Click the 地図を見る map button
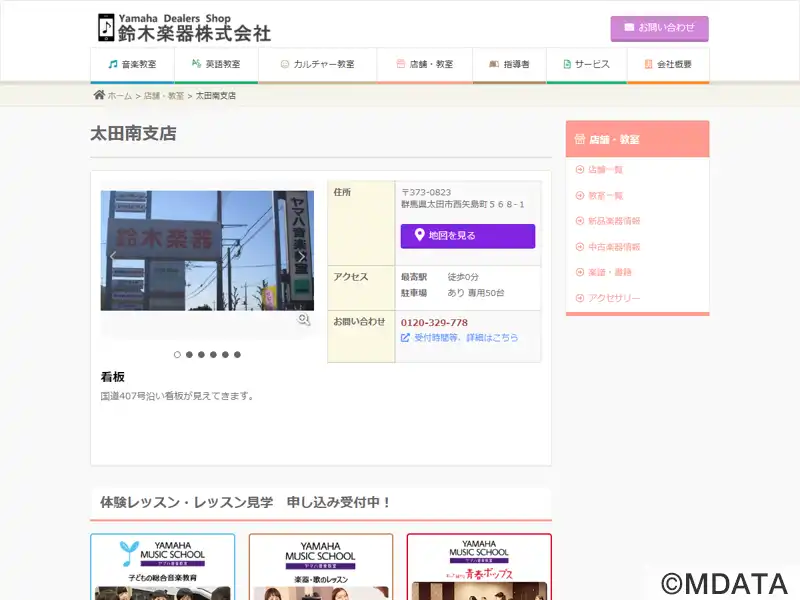Image resolution: width=800 pixels, height=600 pixels. tap(468, 236)
